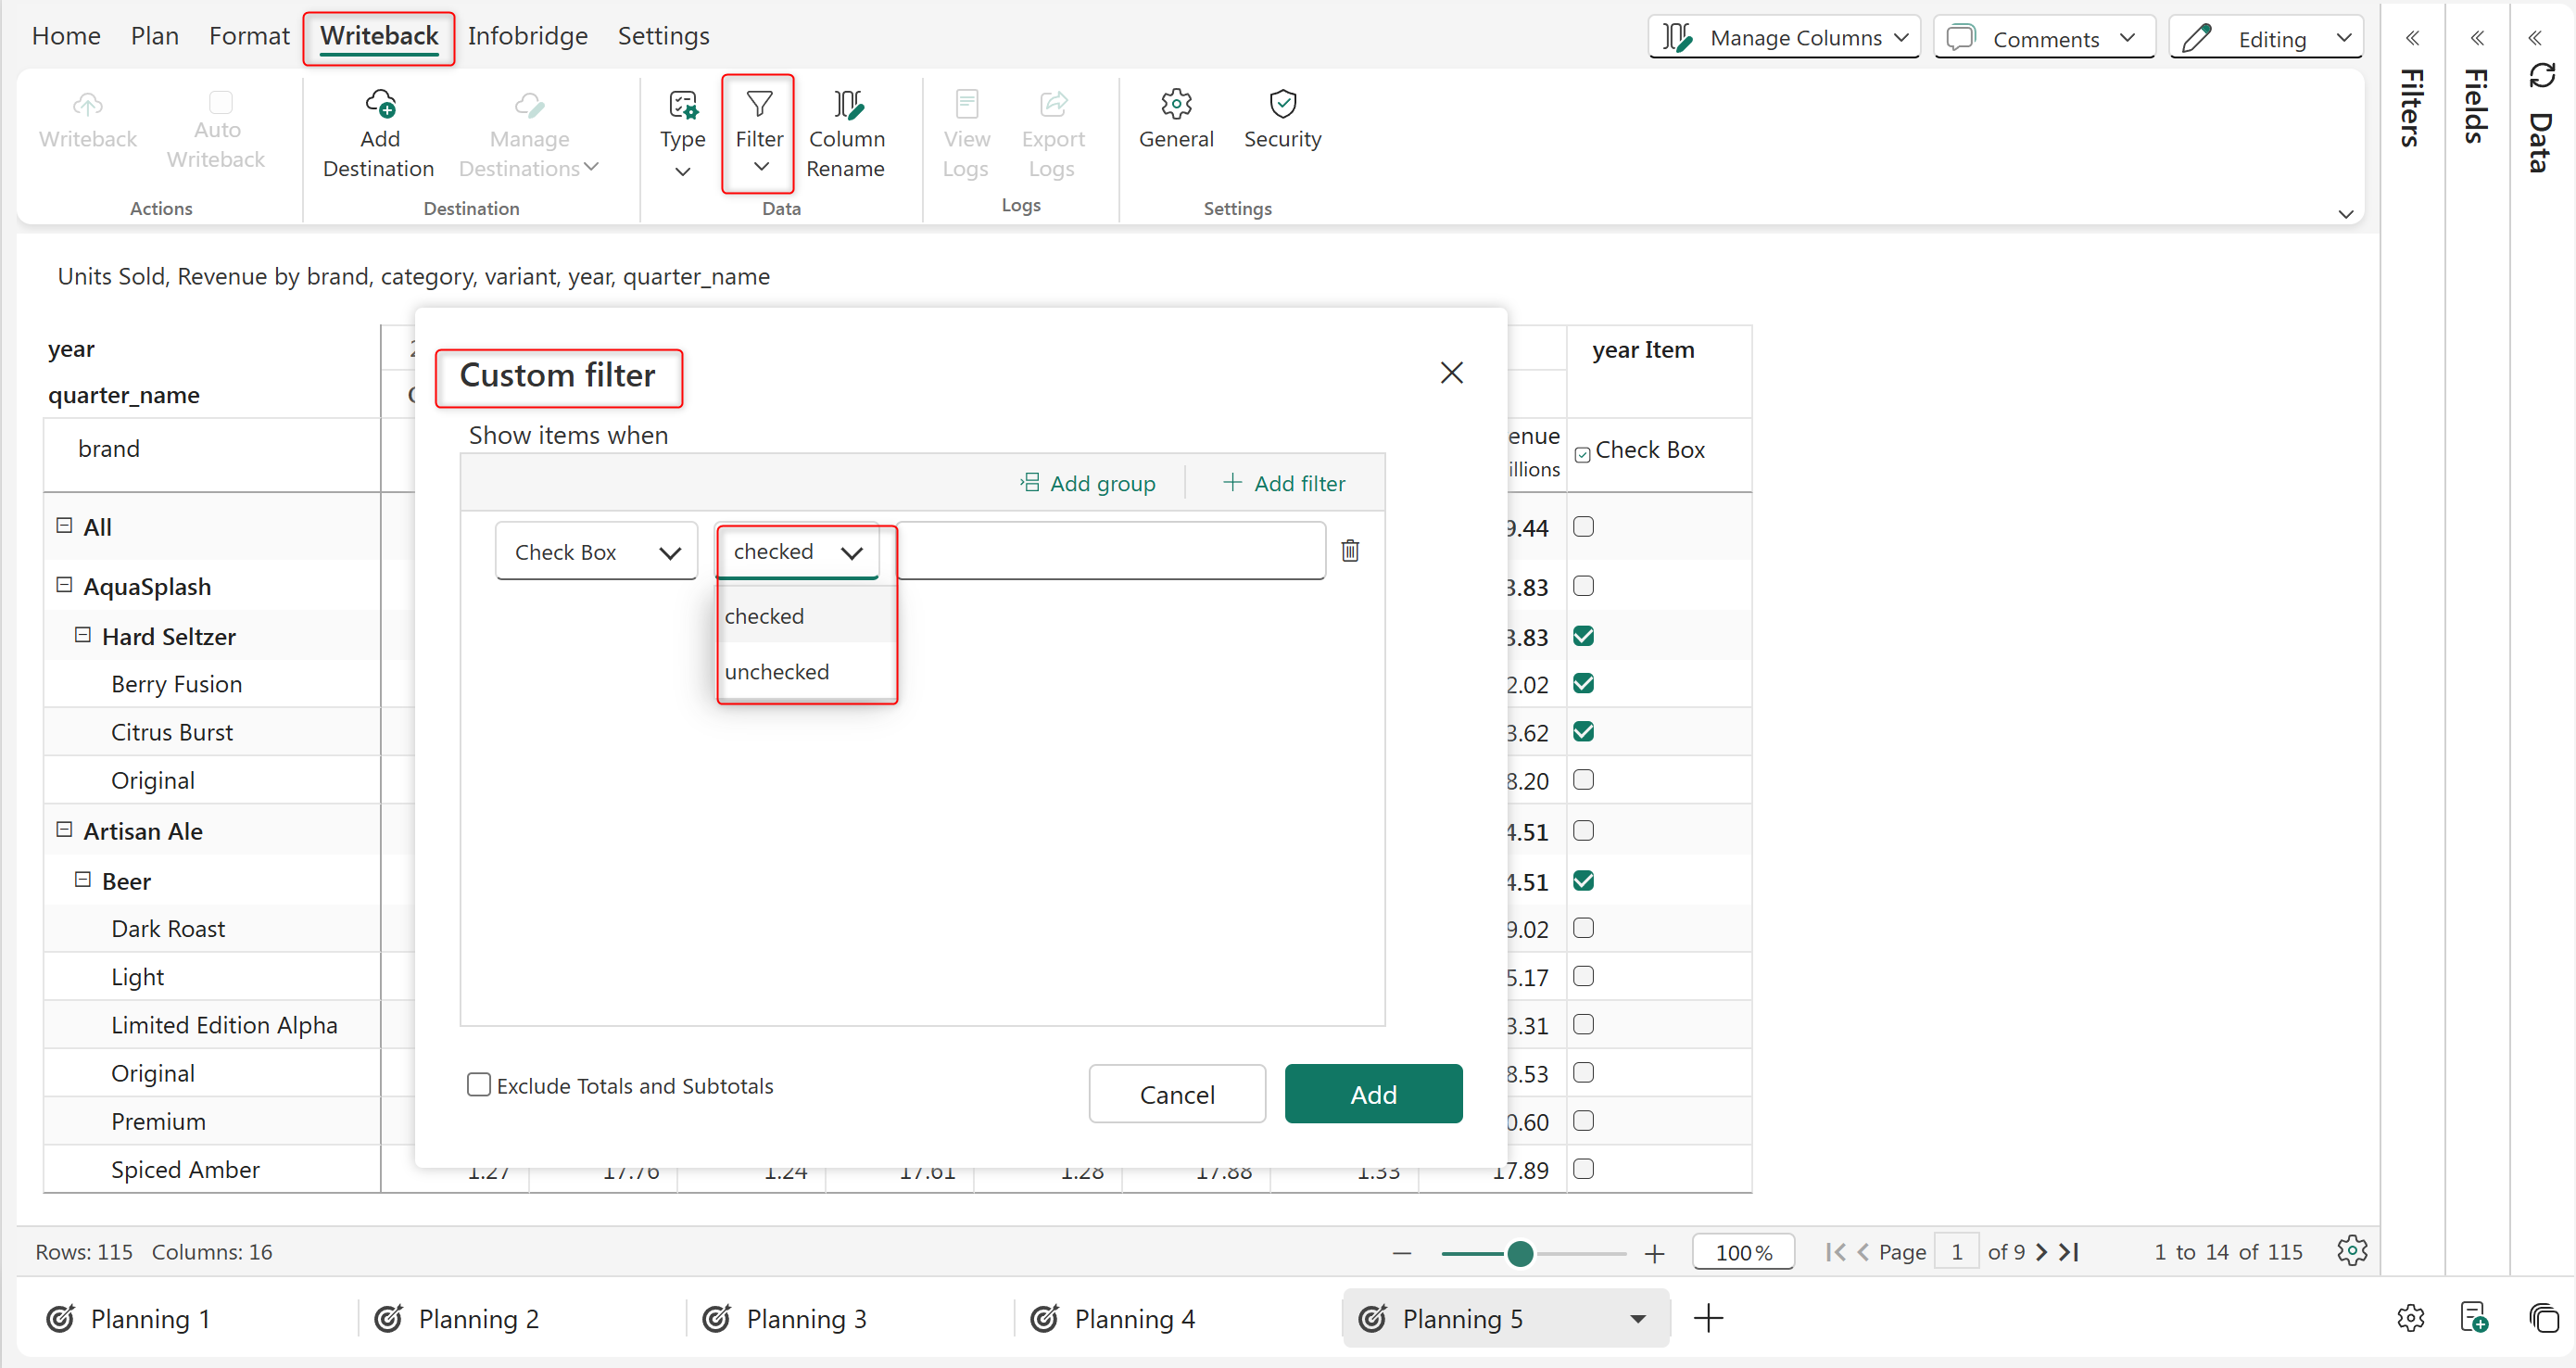Viewport: 2576px width, 1368px height.
Task: Go to last page arrow
Action: pyautogui.click(x=2070, y=1252)
